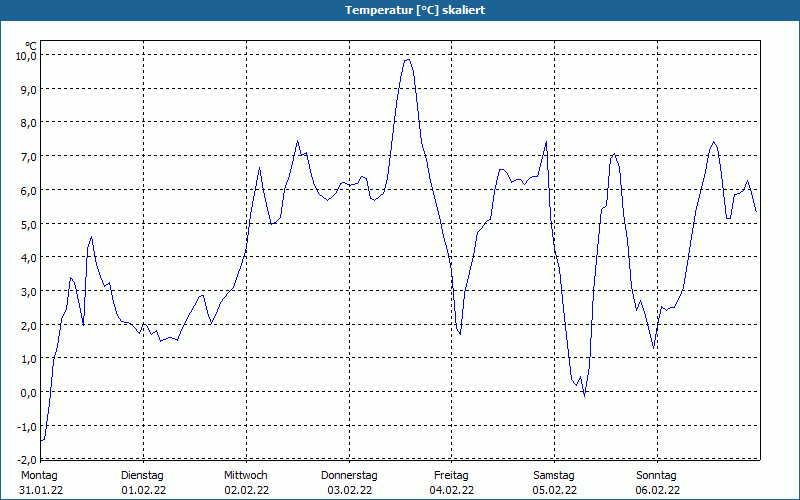
Task: Click the y-axis value 0,0
Action: coord(29,393)
